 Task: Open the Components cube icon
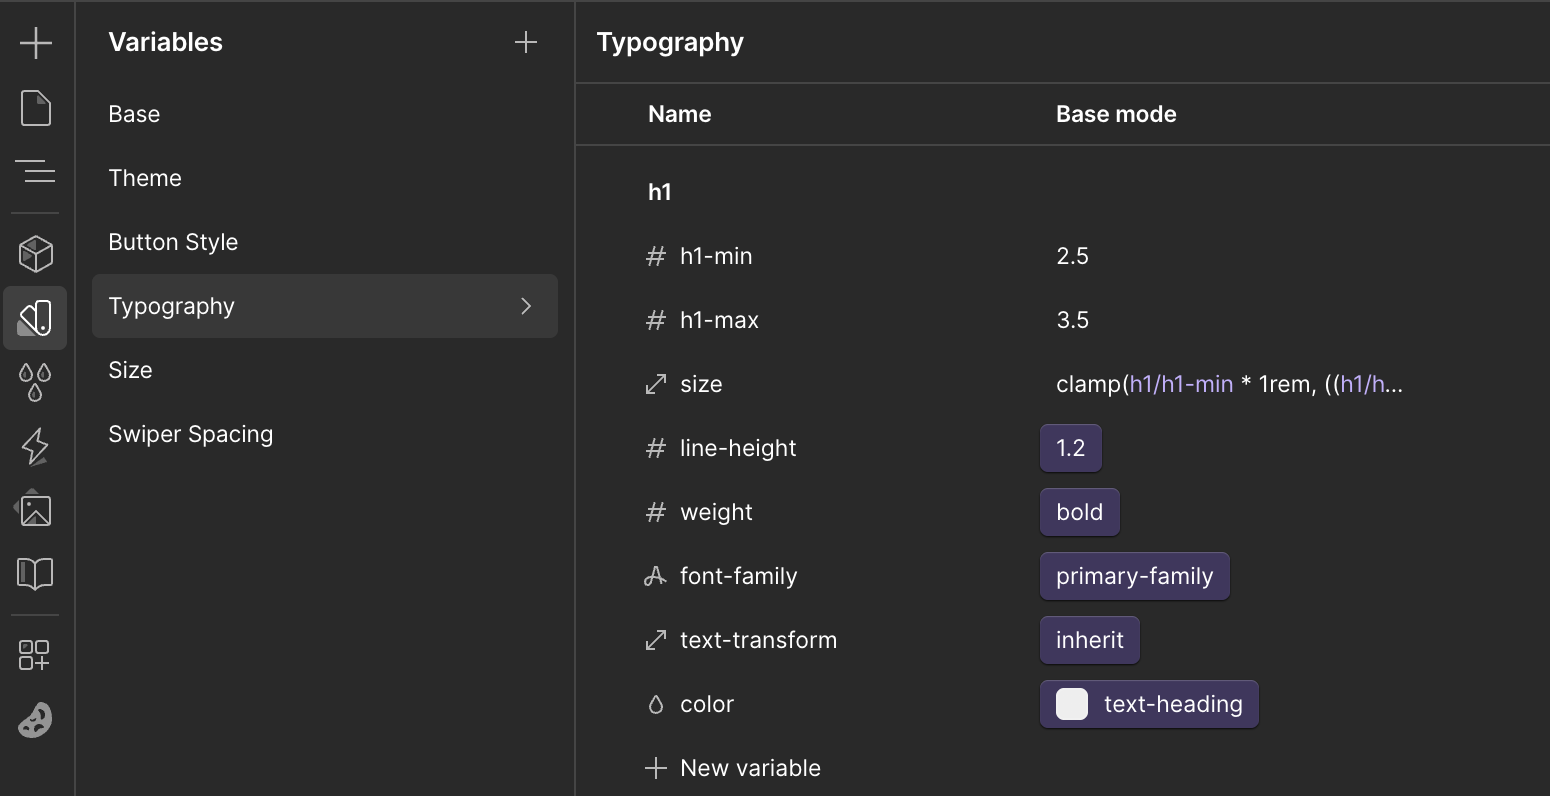(x=36, y=254)
